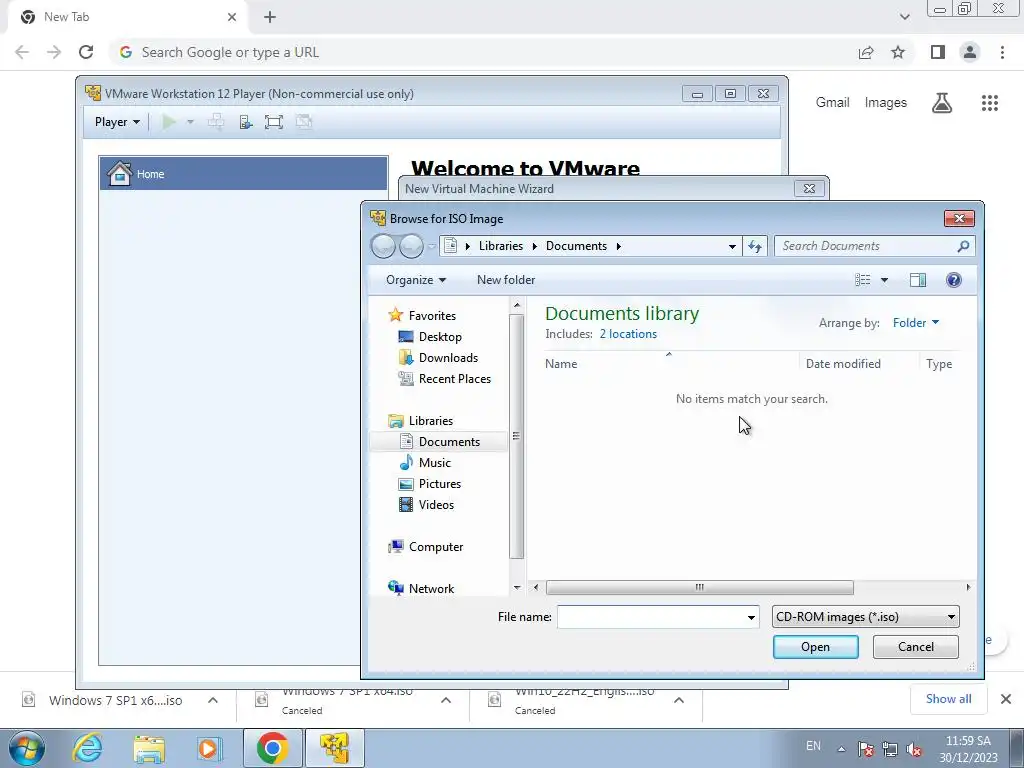This screenshot has height=768, width=1024.
Task: Open Internet Explorer from taskbar
Action: pyautogui.click(x=88, y=749)
